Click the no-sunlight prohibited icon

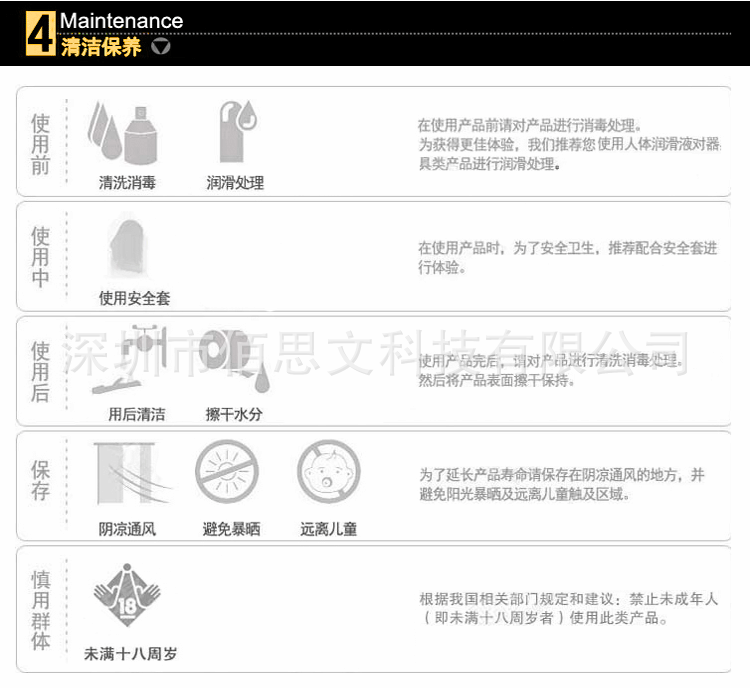[x=227, y=471]
